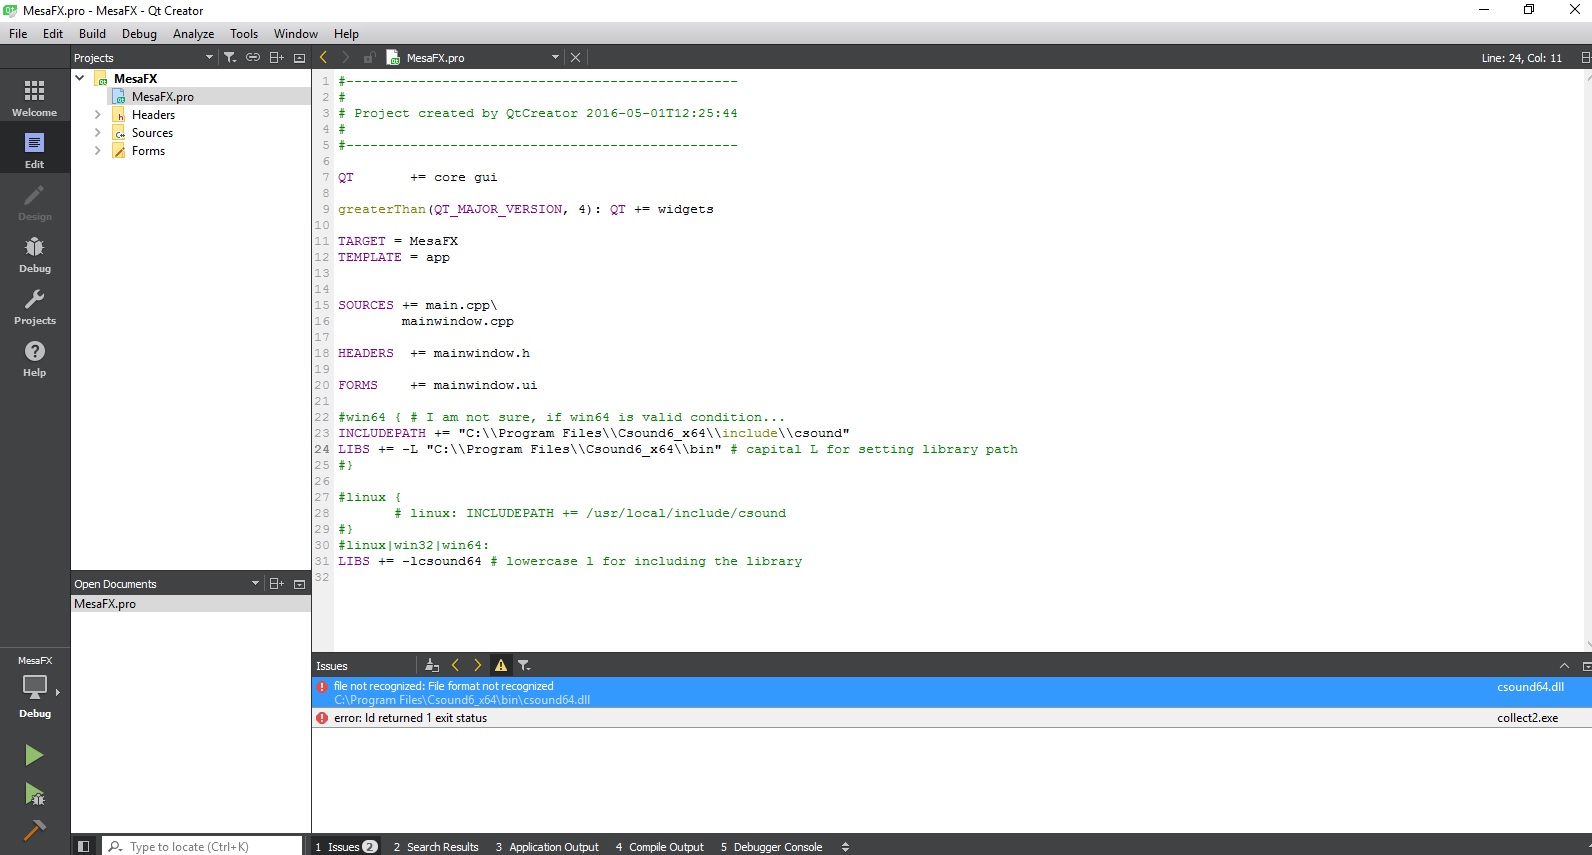Screen dimensions: 1592x855
Task: Collapse the MesaFX project tree node
Action: click(80, 78)
